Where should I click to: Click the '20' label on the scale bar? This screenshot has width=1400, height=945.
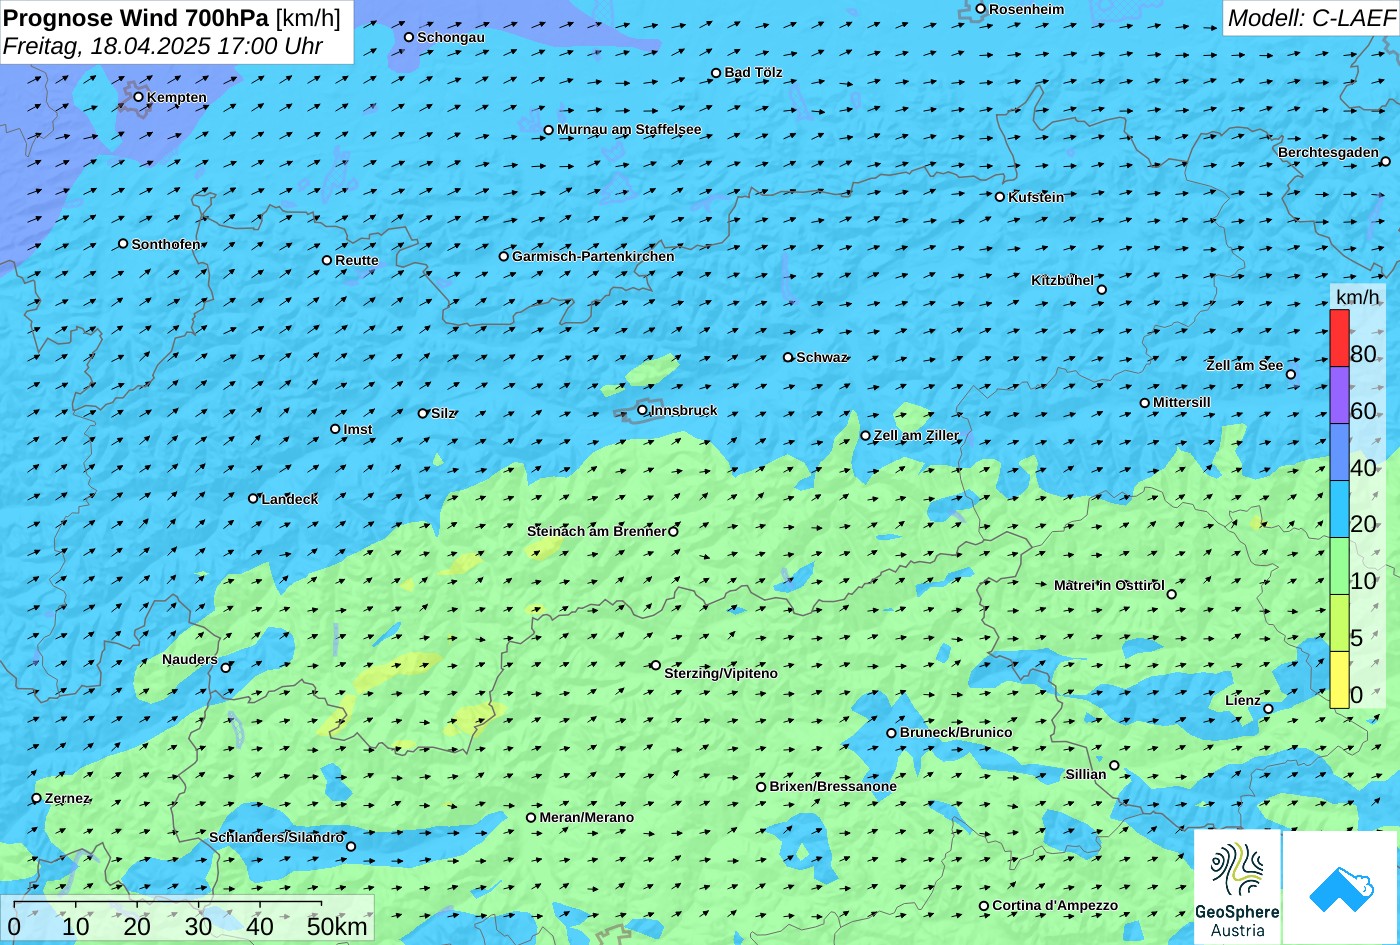(137, 926)
